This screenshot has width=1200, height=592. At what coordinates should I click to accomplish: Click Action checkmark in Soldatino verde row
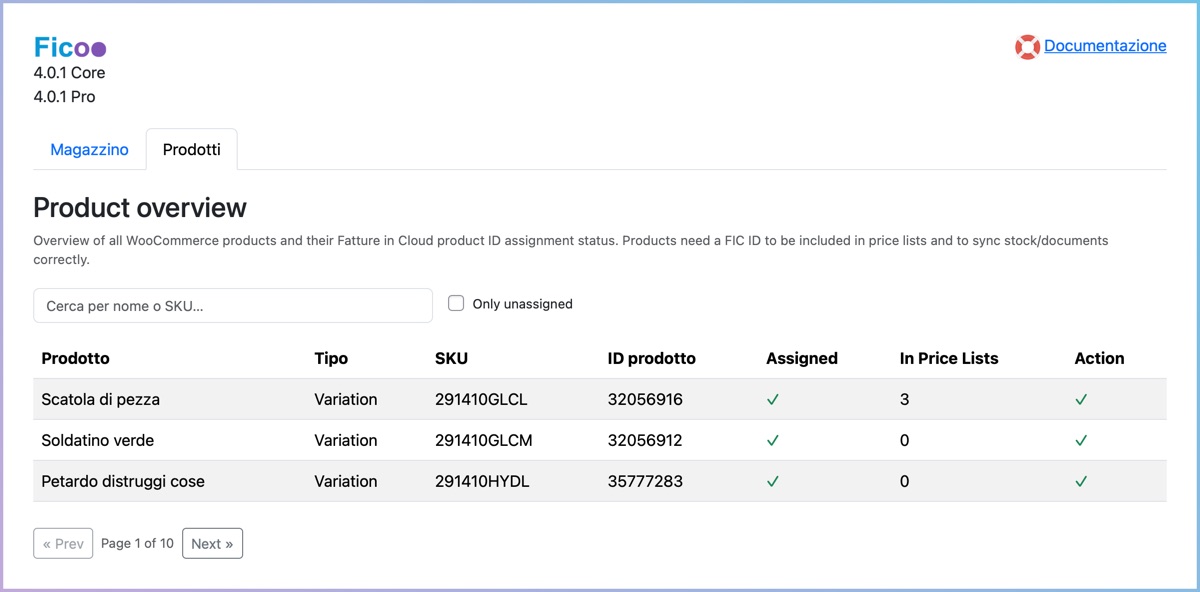pos(1081,440)
